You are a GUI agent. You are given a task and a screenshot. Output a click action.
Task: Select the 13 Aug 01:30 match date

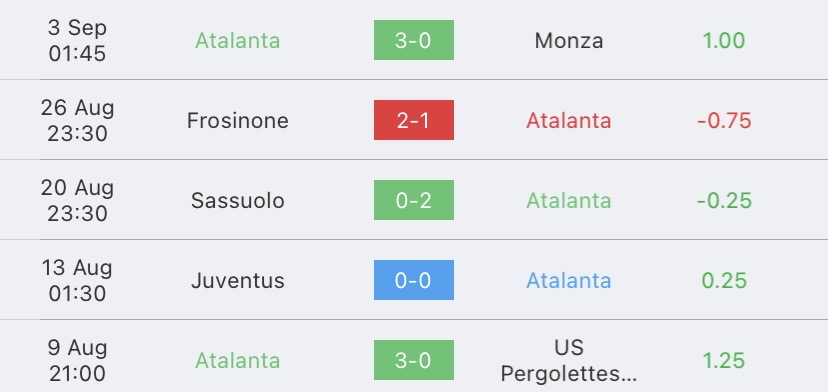[77, 281]
